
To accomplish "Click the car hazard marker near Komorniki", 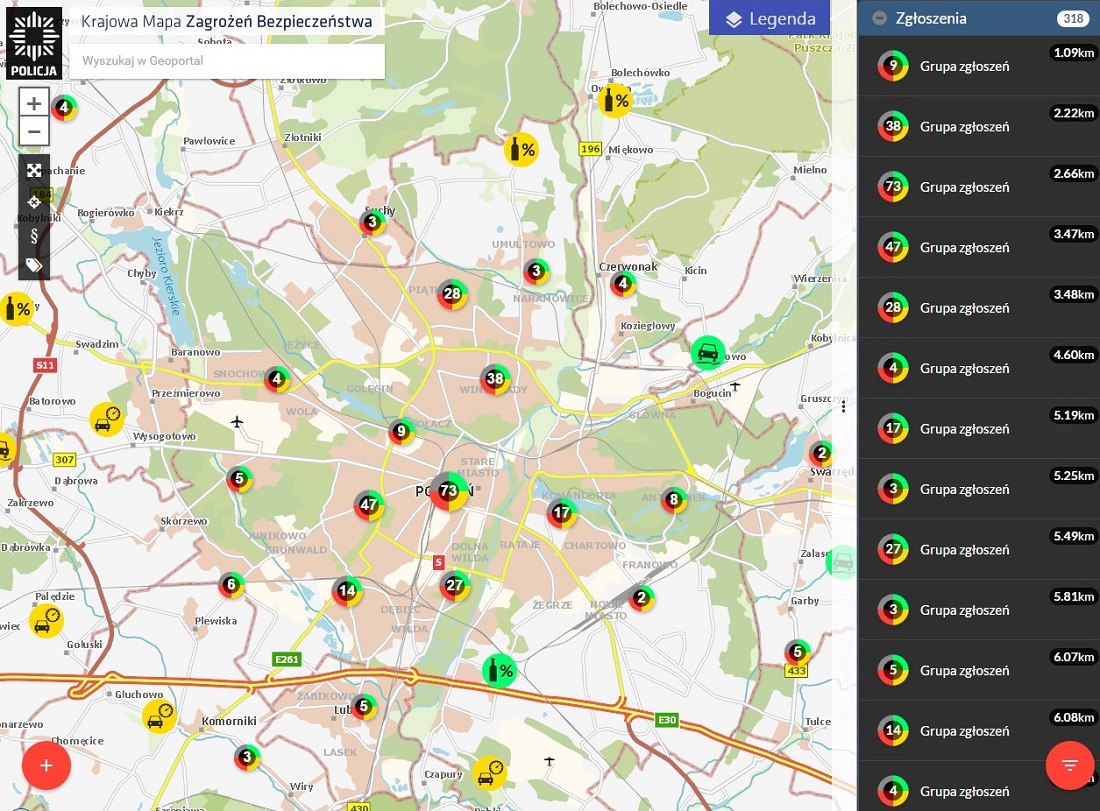I will [158, 716].
